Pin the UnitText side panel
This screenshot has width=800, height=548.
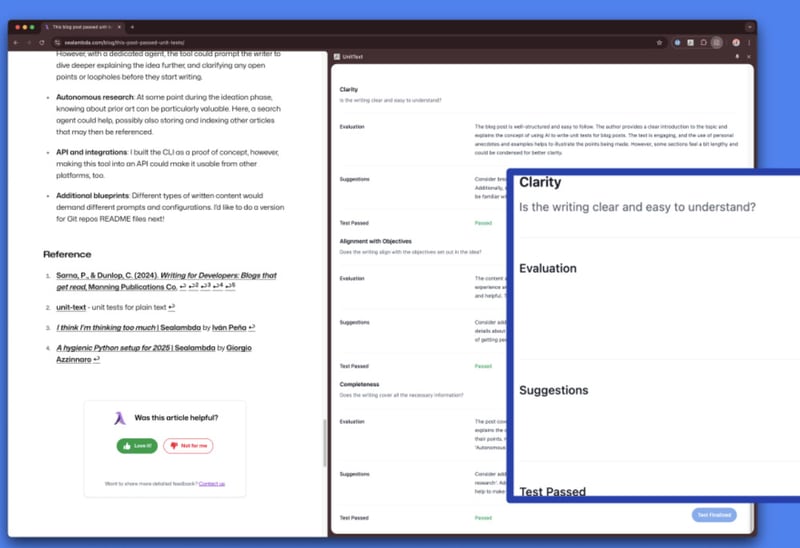coord(737,57)
